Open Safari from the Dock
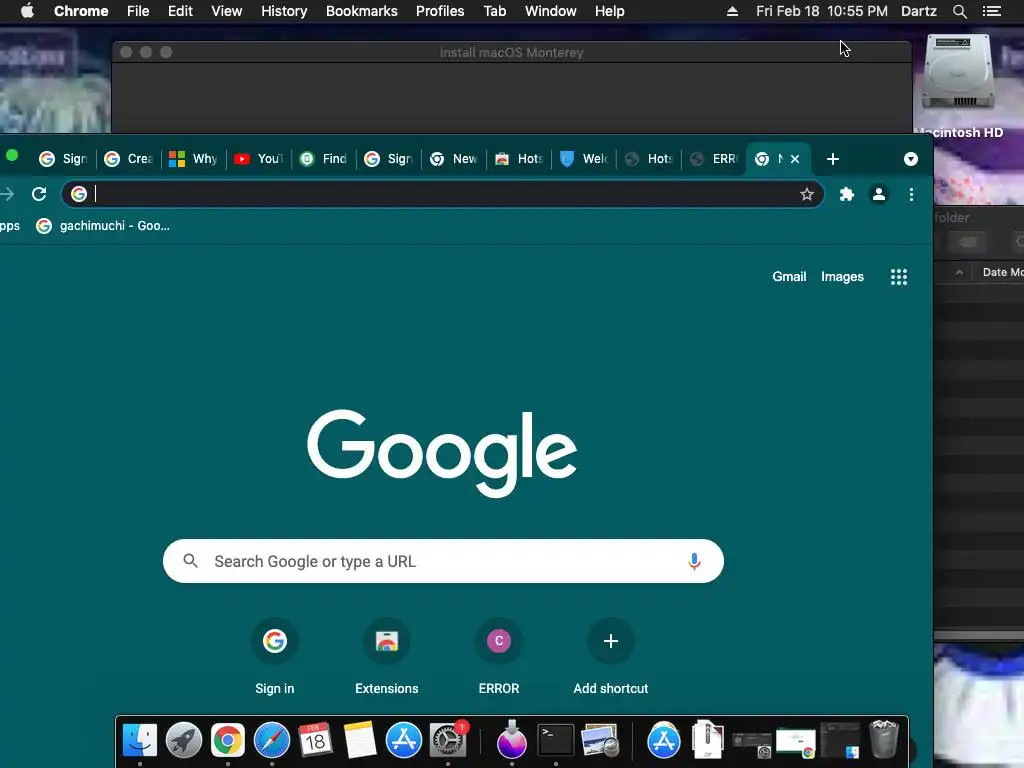This screenshot has width=1024, height=768. [272, 740]
